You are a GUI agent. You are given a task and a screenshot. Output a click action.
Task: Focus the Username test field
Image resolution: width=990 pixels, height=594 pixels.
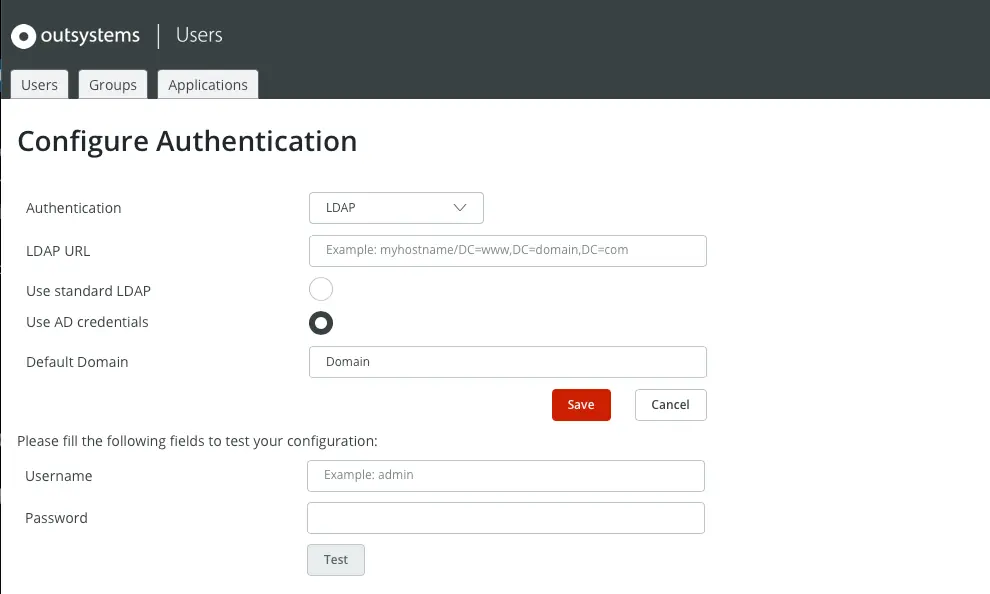[x=506, y=476]
